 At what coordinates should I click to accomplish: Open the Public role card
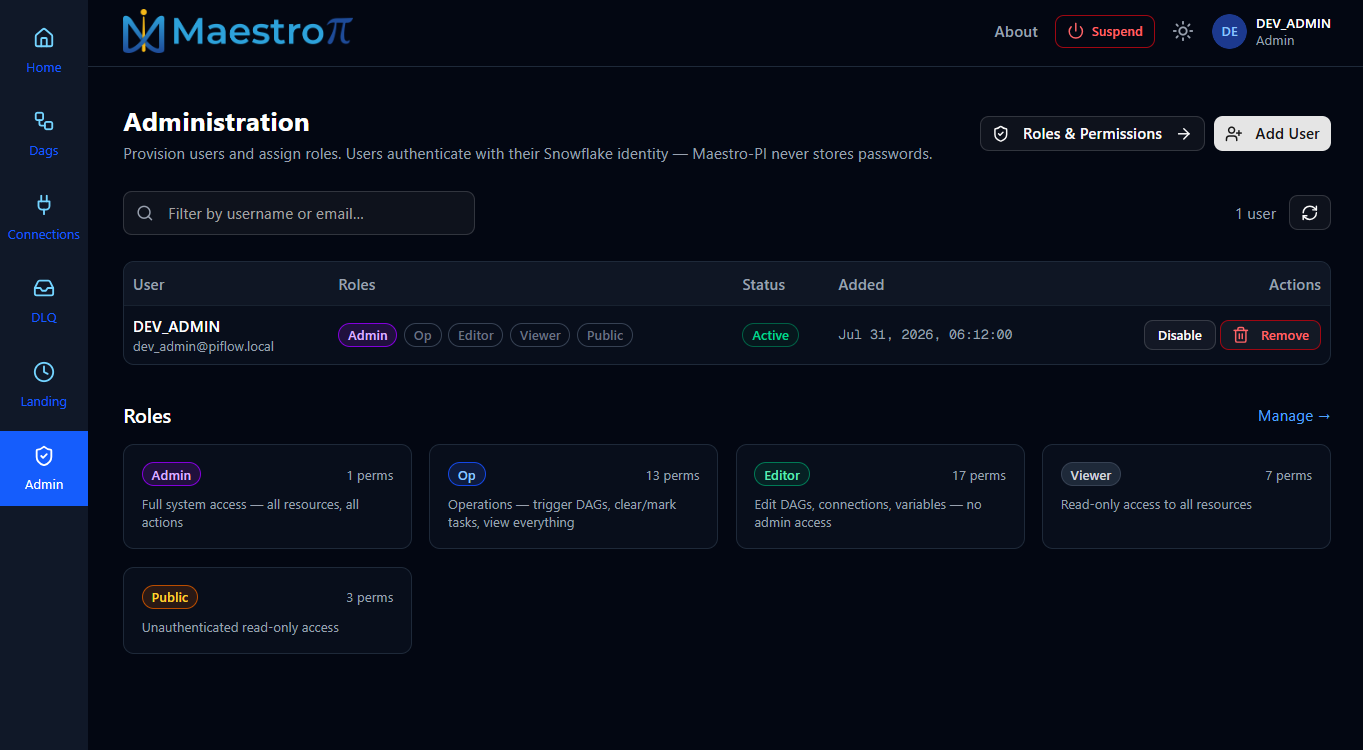coord(267,610)
